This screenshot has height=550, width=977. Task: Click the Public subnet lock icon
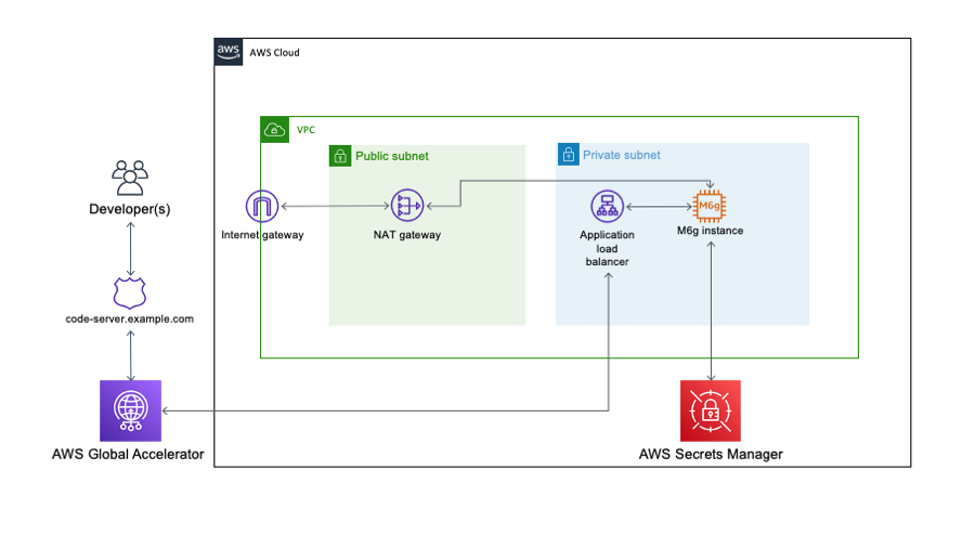click(340, 156)
